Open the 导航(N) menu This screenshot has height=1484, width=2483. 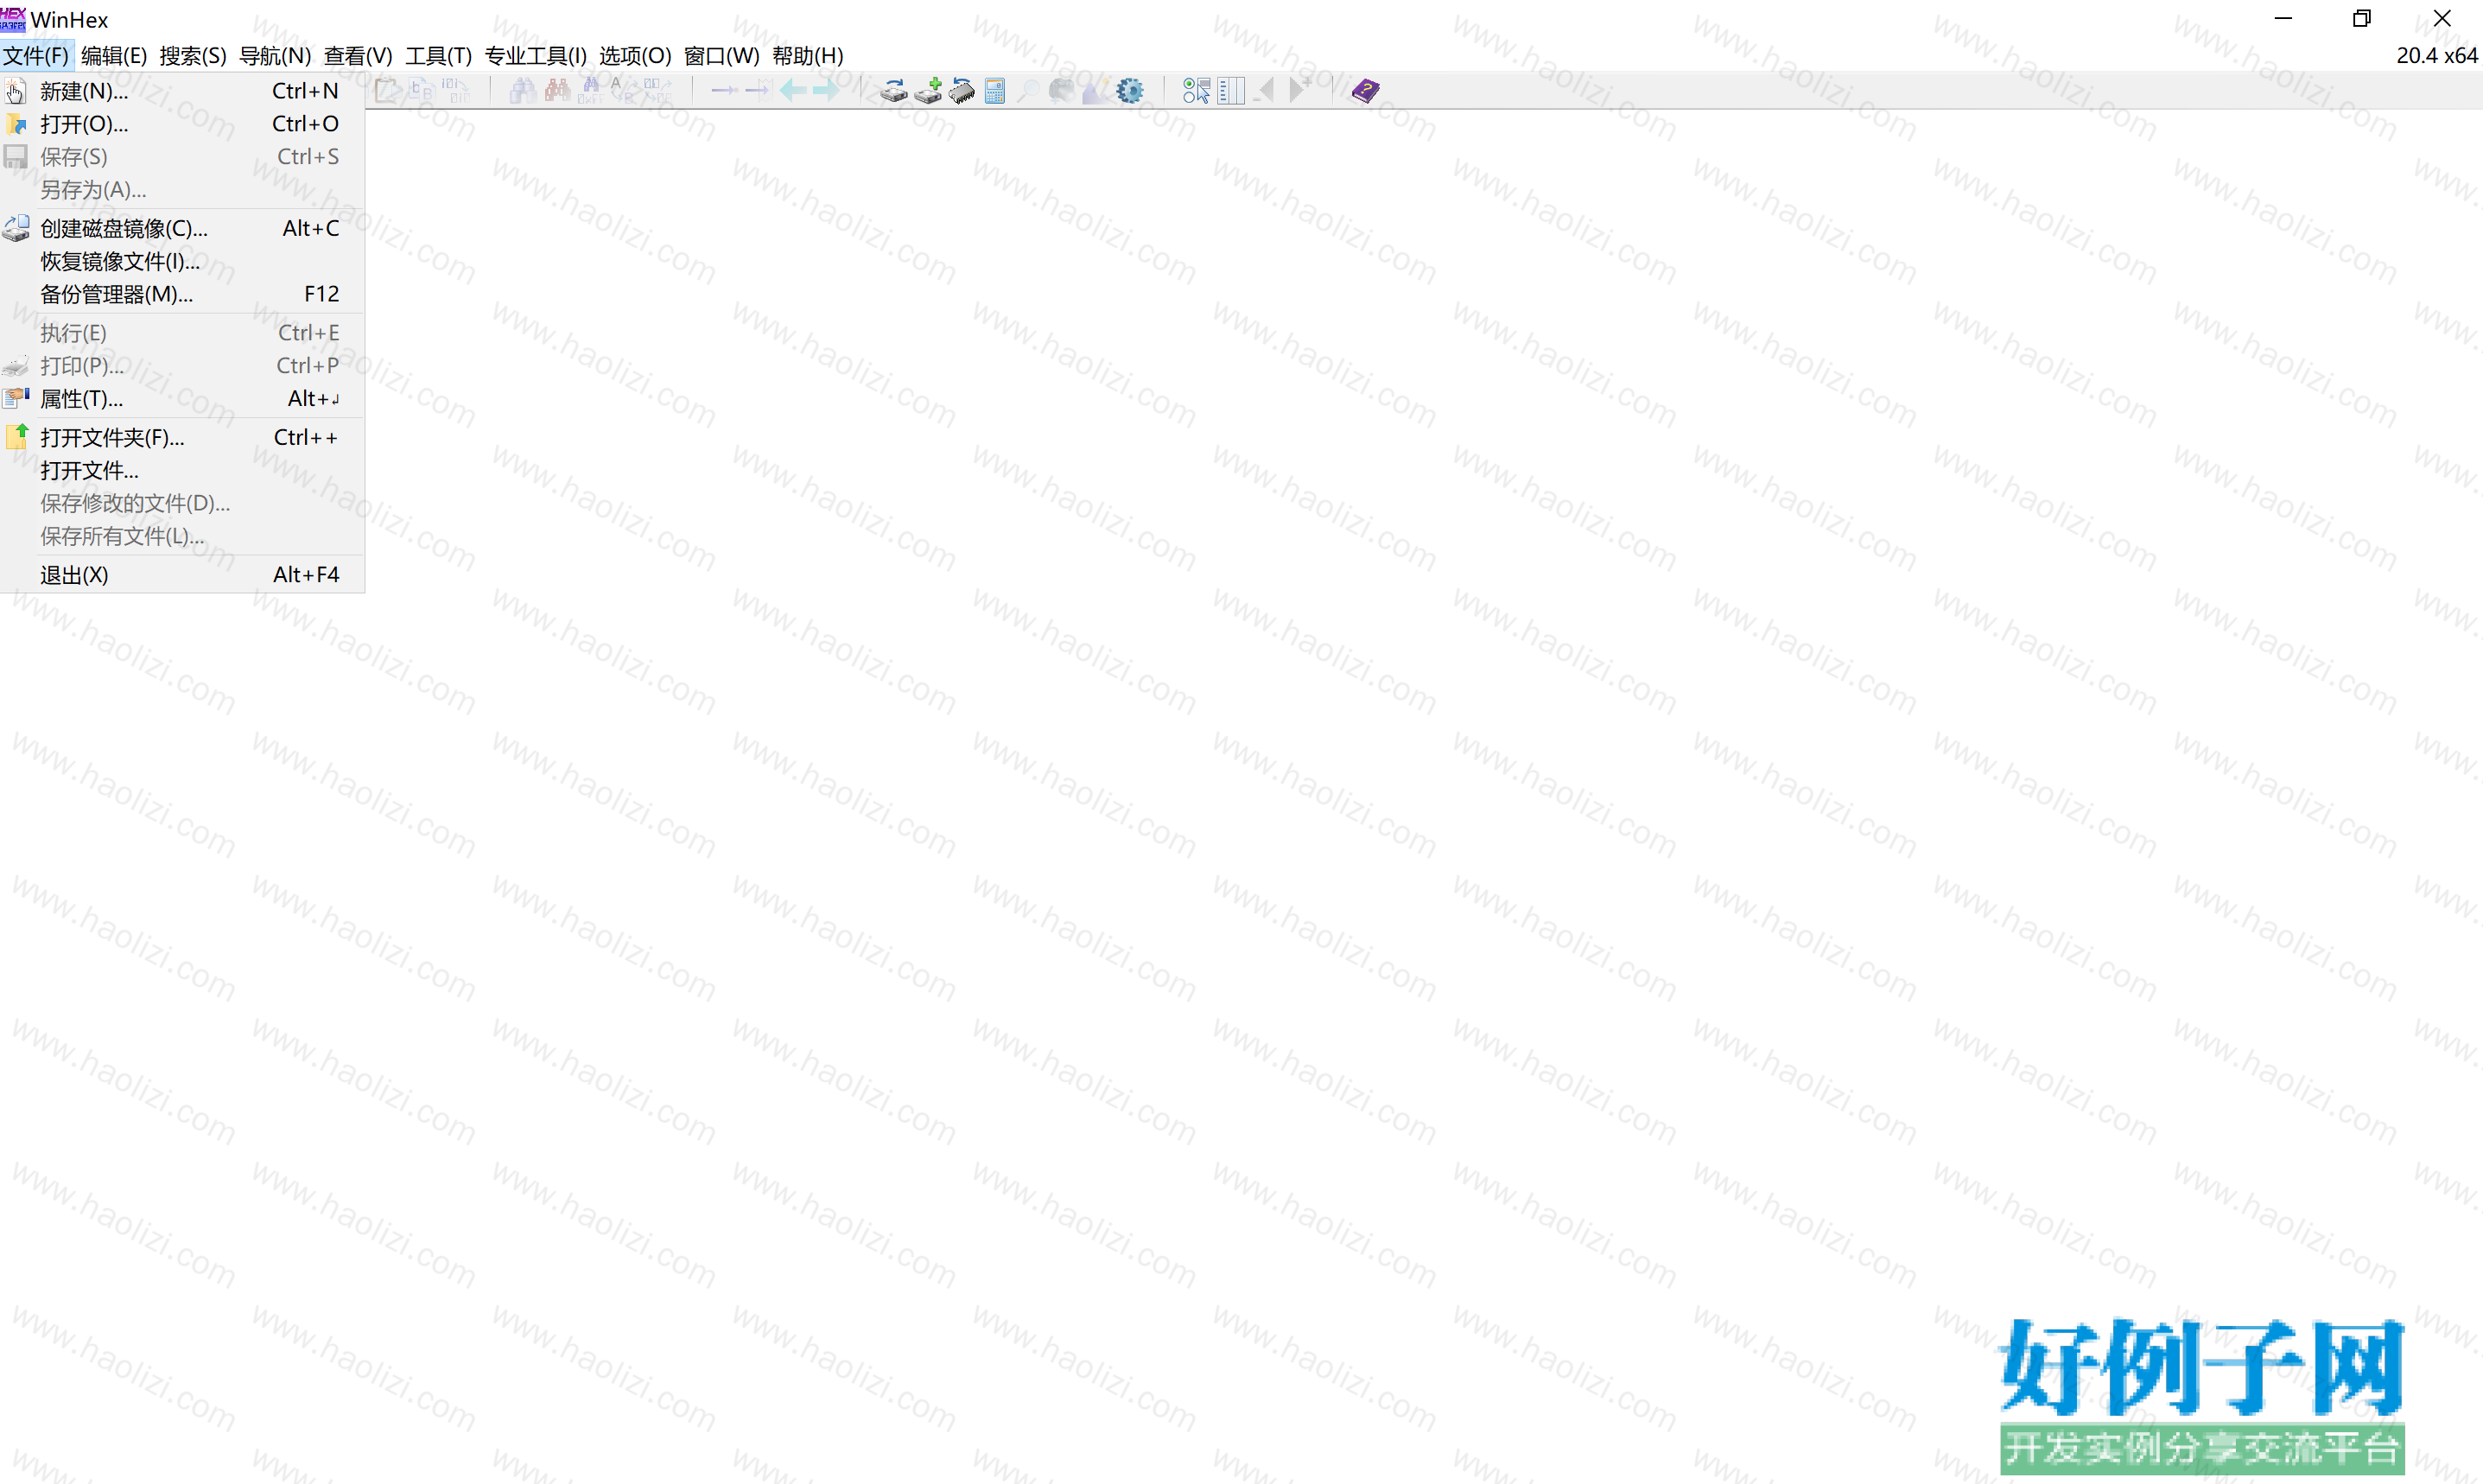click(275, 56)
